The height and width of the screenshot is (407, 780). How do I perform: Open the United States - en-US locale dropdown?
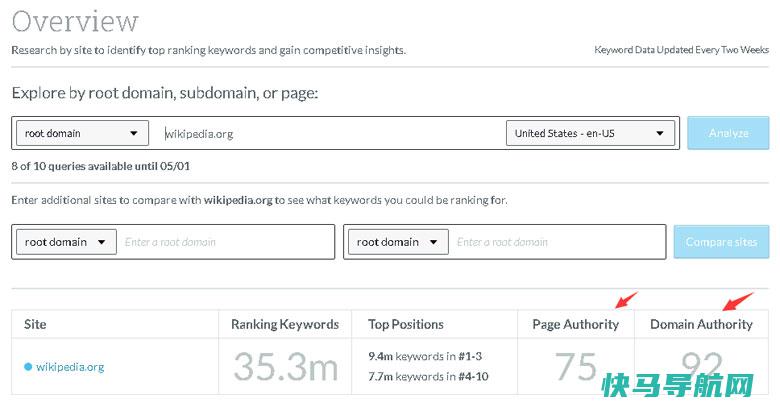click(590, 133)
